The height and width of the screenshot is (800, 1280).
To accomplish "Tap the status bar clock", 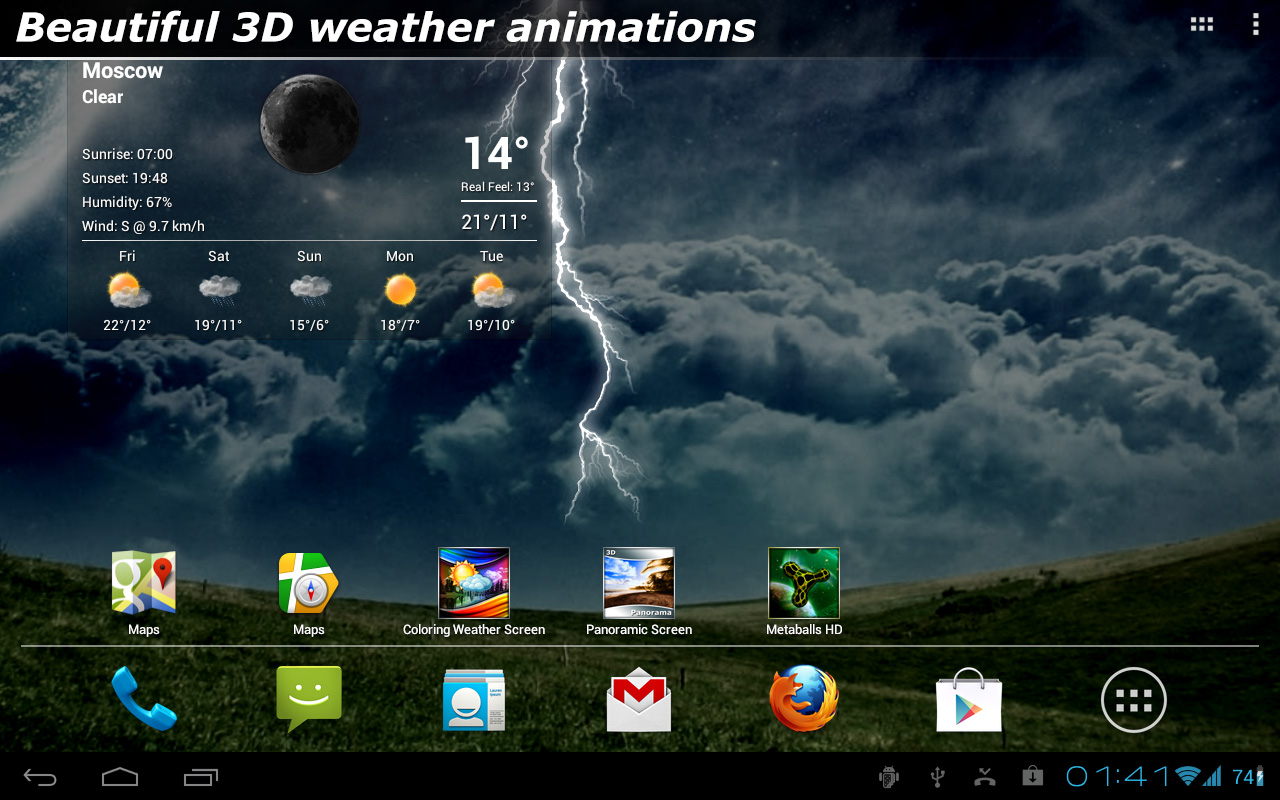I will point(1118,776).
